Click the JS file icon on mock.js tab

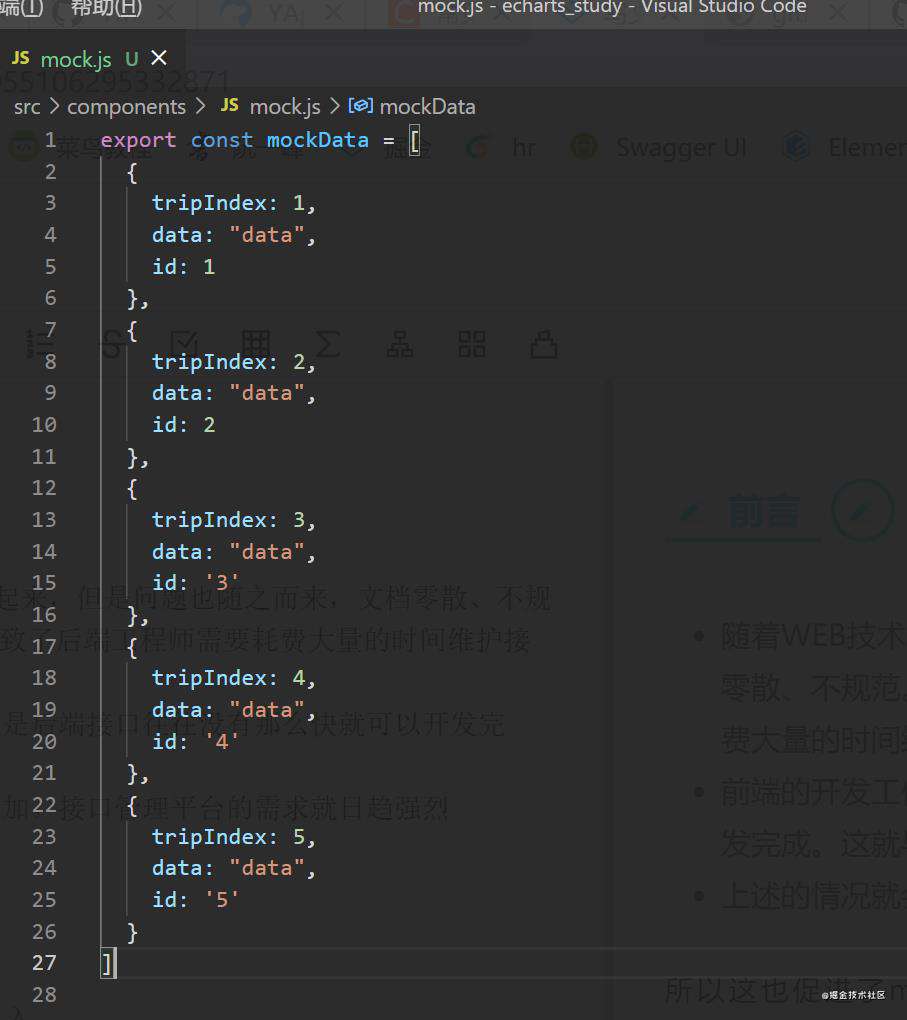[x=21, y=59]
